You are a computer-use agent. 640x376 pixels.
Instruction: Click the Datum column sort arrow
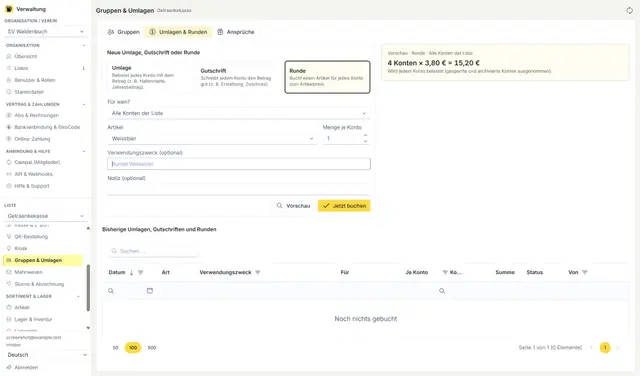[x=131, y=272]
